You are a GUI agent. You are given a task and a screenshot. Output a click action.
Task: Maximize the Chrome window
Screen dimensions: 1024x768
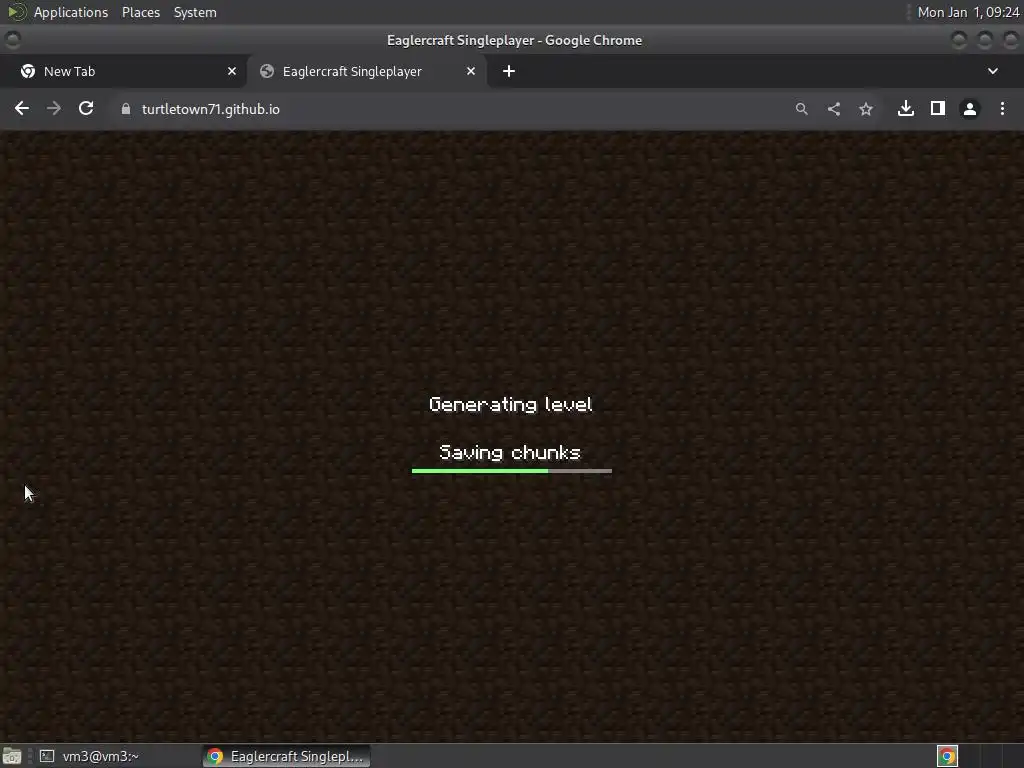pyautogui.click(x=985, y=40)
